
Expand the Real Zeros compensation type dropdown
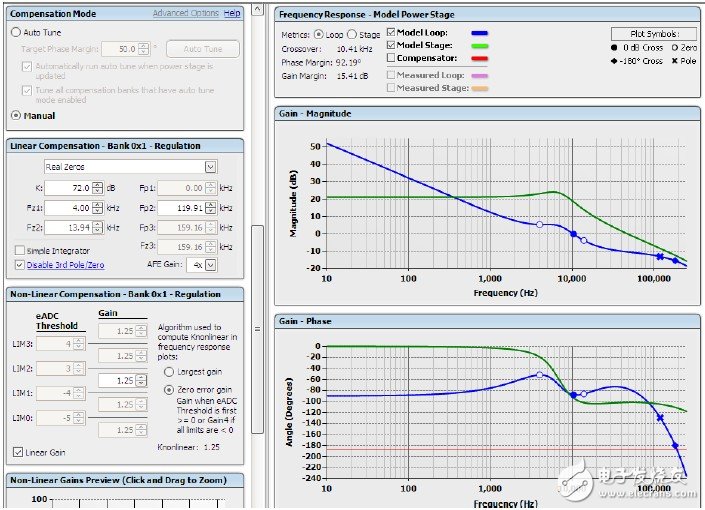(x=210, y=167)
